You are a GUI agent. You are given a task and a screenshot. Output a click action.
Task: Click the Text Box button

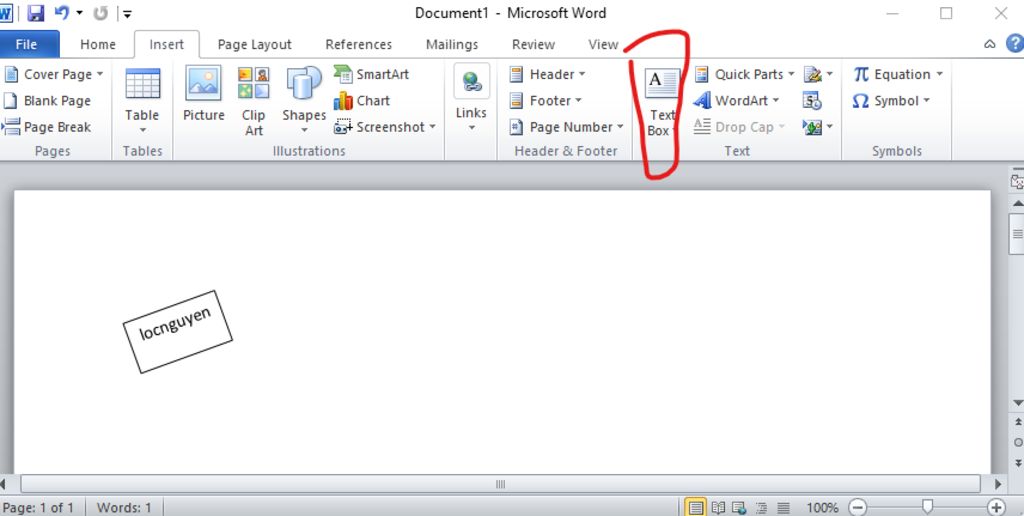click(662, 103)
